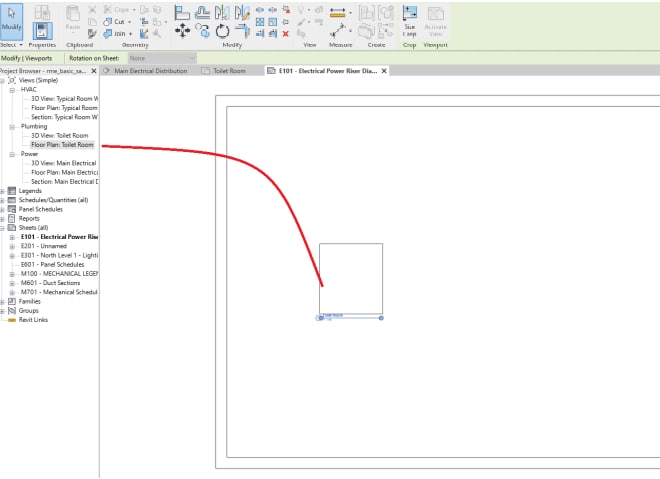Click the red X Delete icon
Screen dimensions: 660x479
pos(286,33)
